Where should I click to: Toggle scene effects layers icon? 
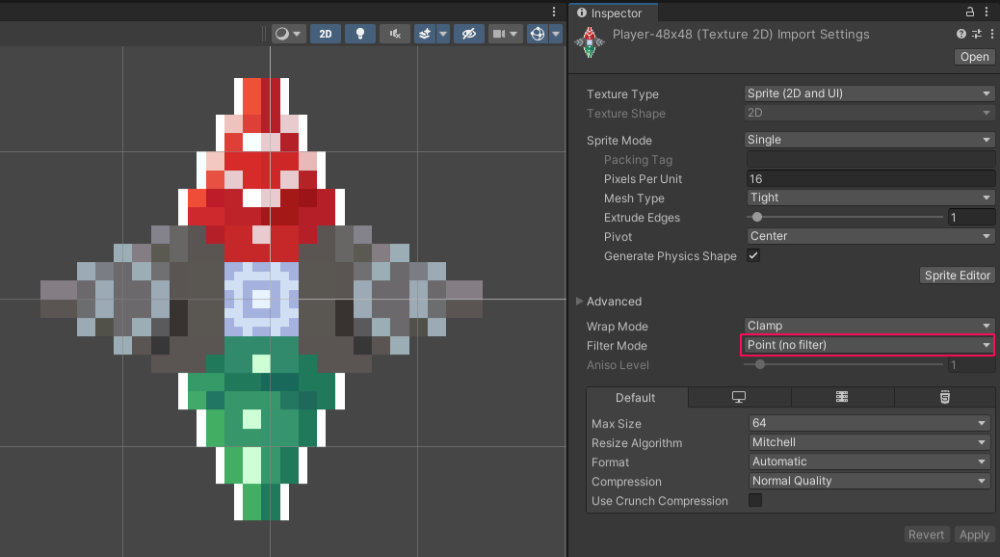(424, 34)
